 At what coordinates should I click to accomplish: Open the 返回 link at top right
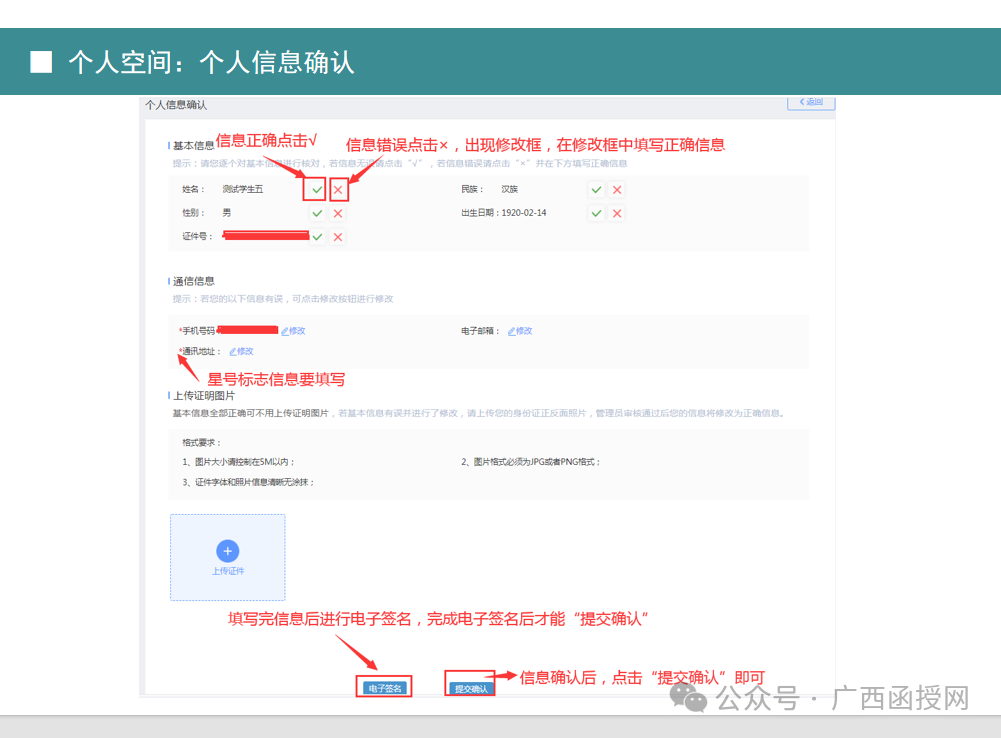click(x=810, y=102)
